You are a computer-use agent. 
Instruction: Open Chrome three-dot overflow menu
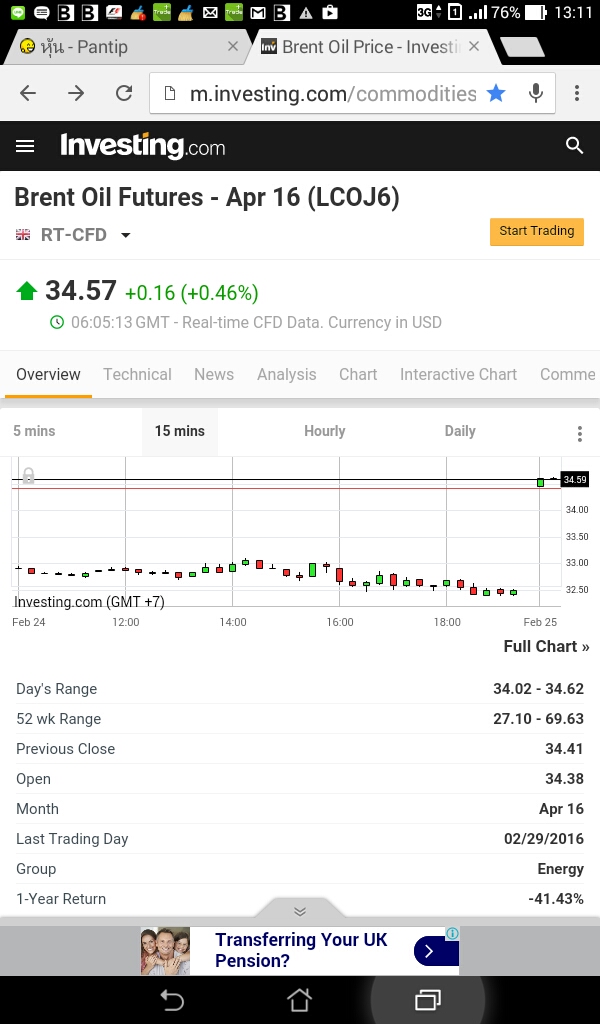(576, 93)
